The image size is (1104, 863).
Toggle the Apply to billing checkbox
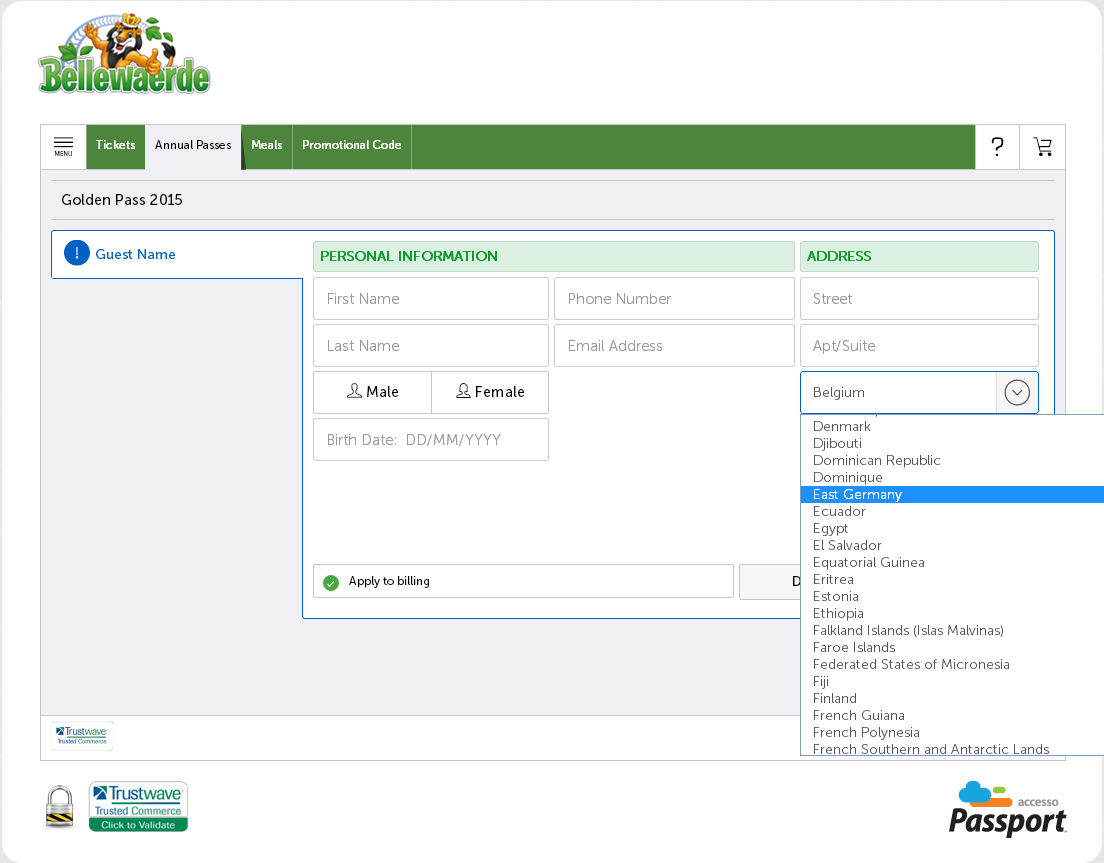click(332, 582)
